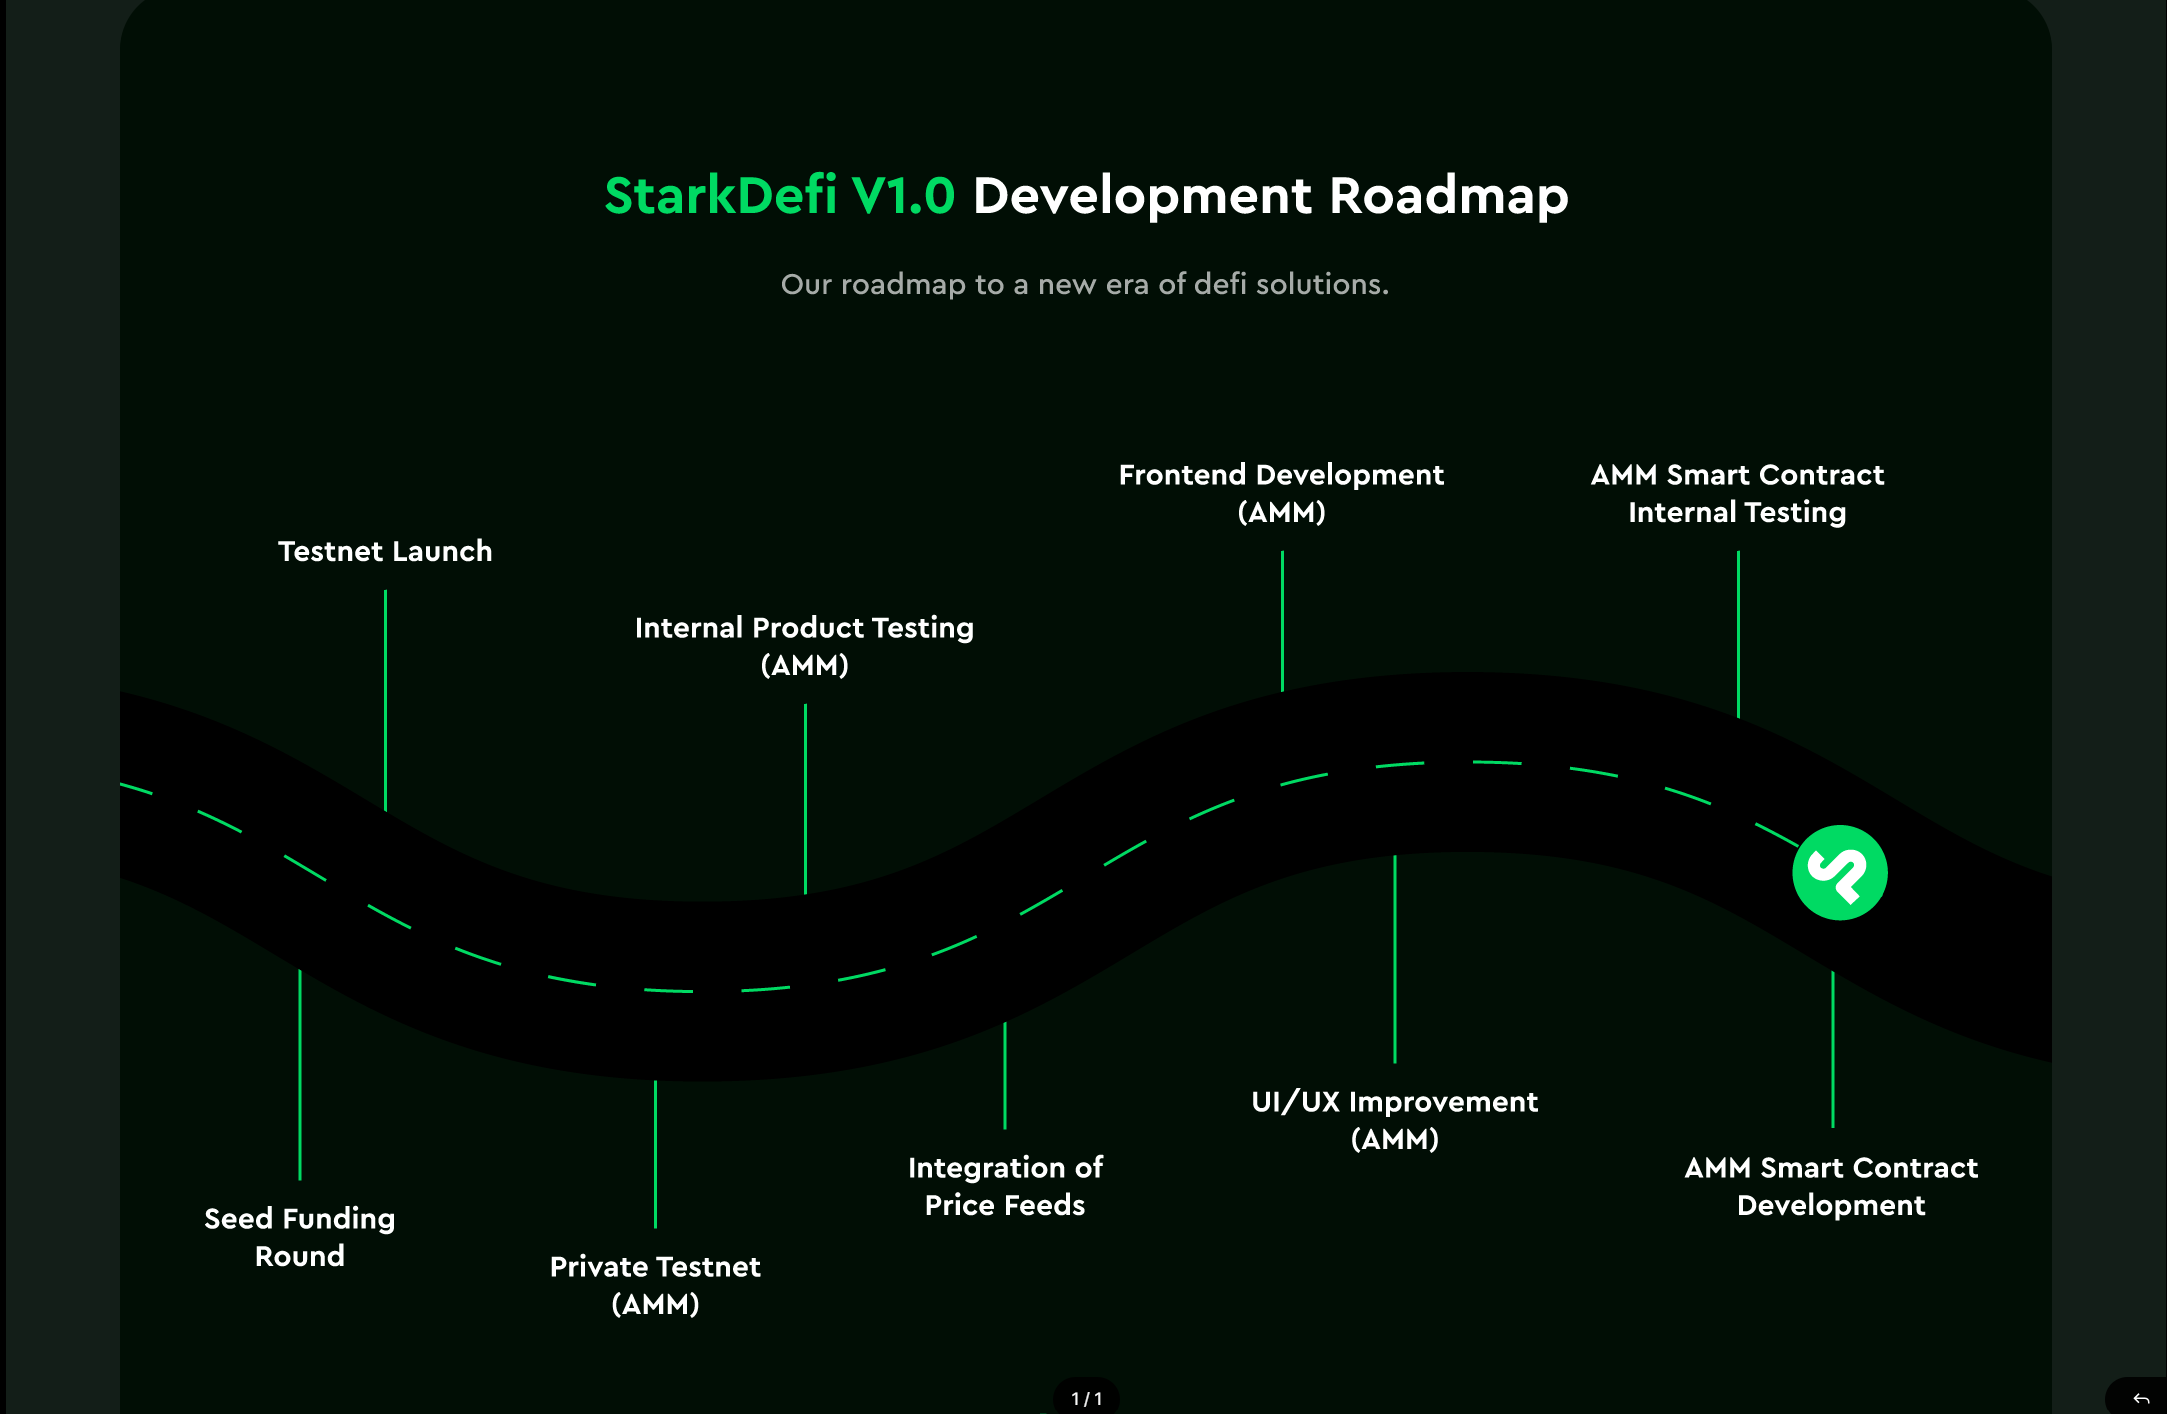This screenshot has width=2167, height=1414.
Task: Click the connector line above AMM Smart Contract Development
Action: pyautogui.click(x=1833, y=1049)
